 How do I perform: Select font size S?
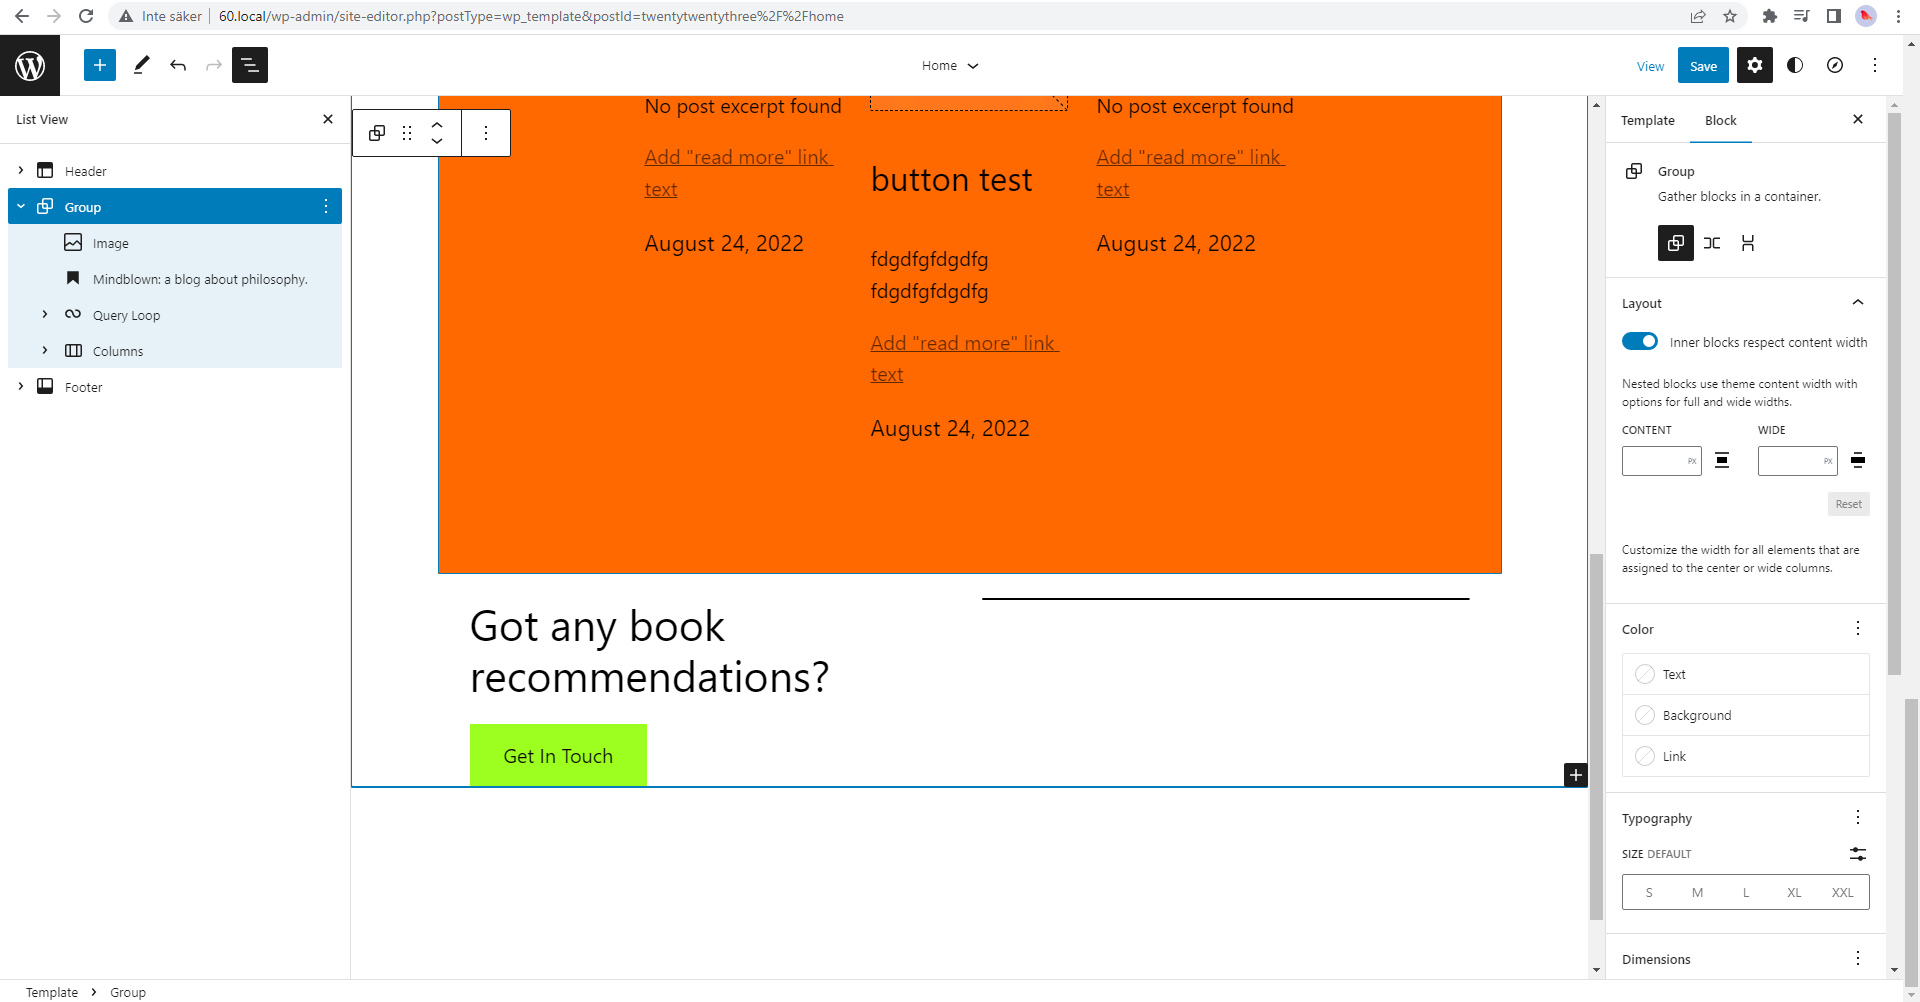pyautogui.click(x=1649, y=892)
